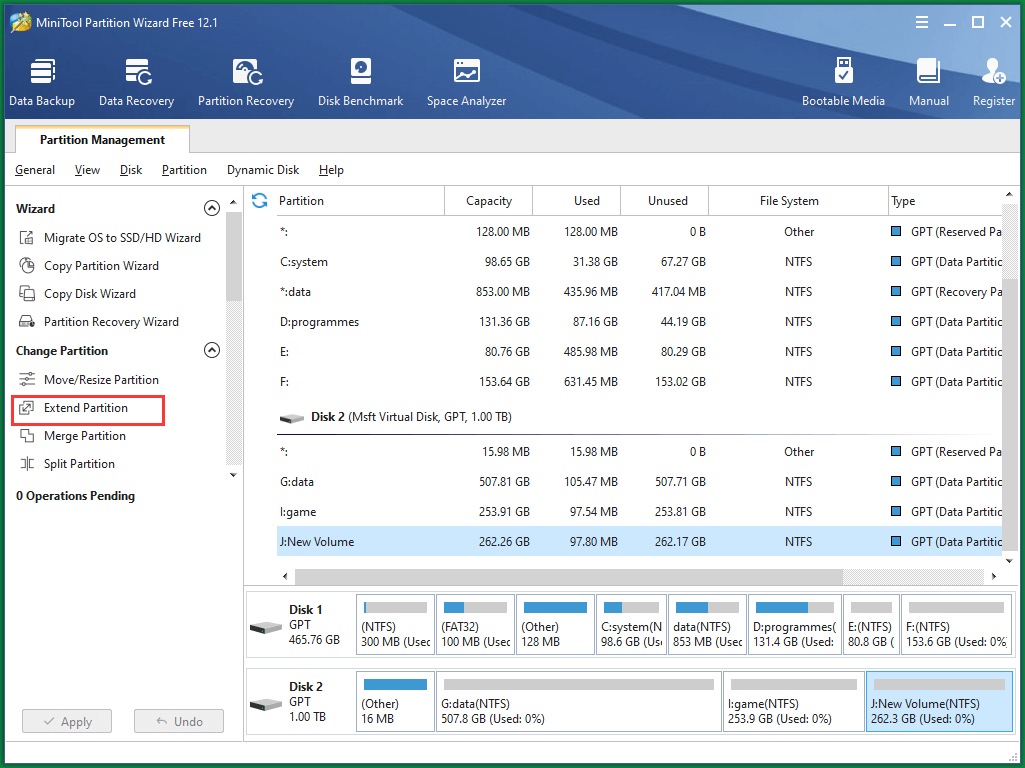The width and height of the screenshot is (1025, 768).
Task: Sort by the Unused column header
Action: coord(665,201)
